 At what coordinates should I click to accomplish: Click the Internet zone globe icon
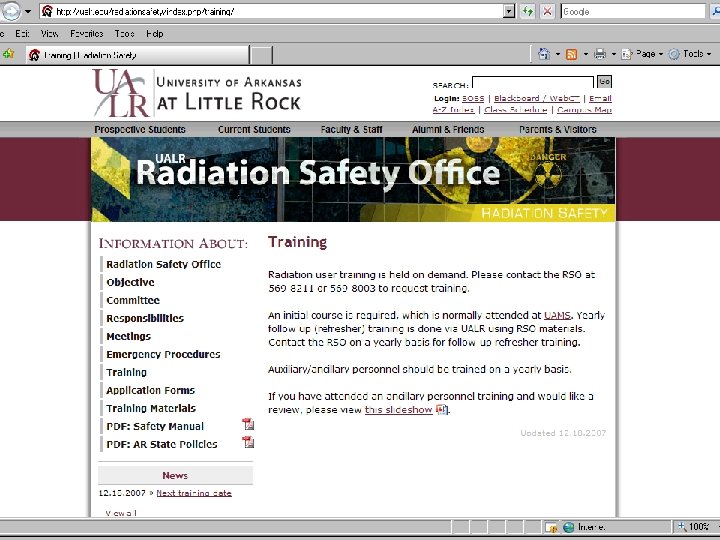coord(568,527)
